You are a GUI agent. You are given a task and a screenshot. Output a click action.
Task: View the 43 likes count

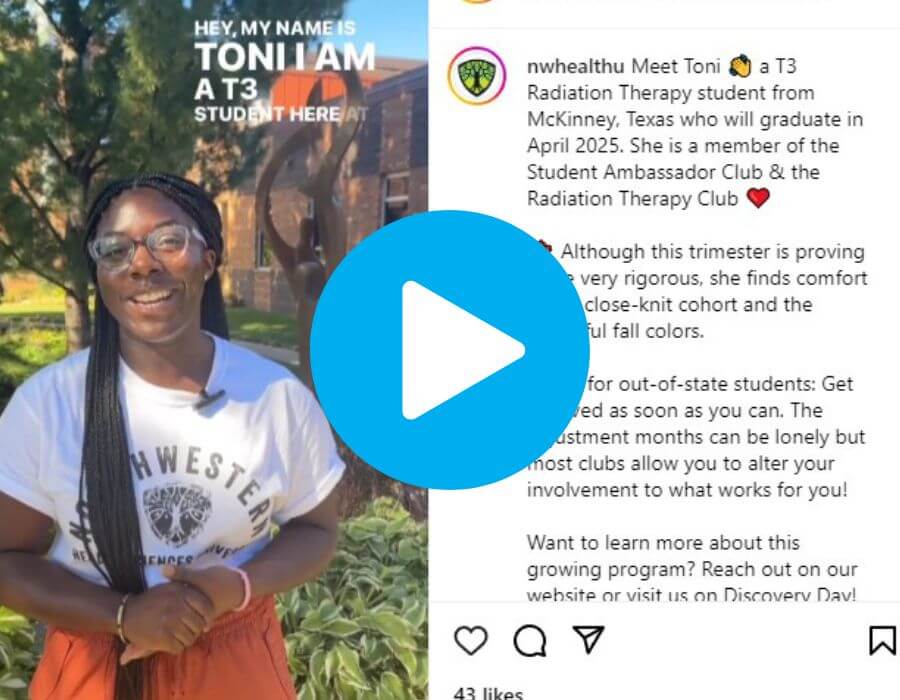488,693
